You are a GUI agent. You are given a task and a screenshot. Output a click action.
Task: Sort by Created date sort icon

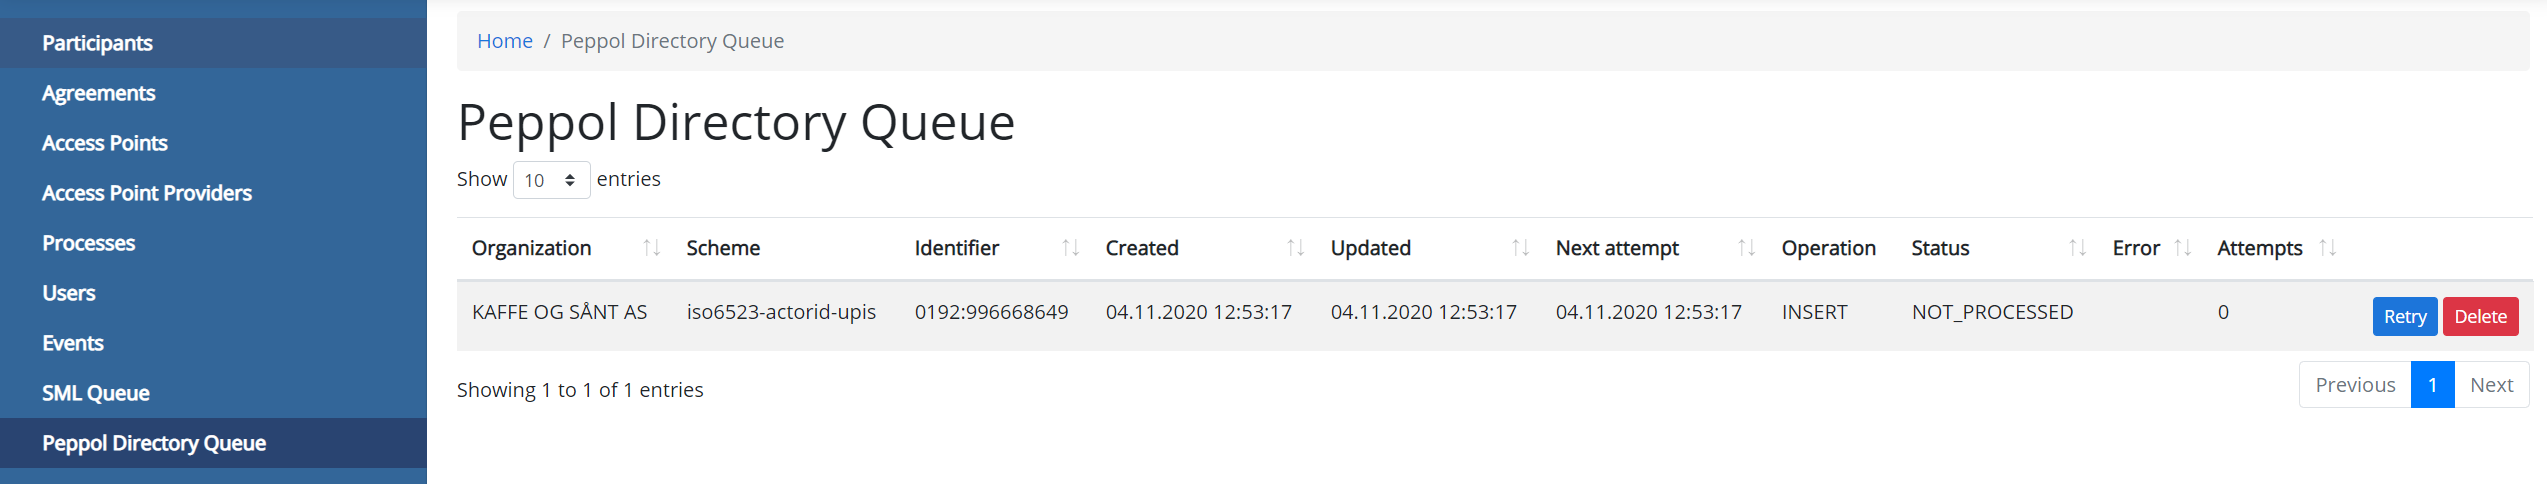1295,248
